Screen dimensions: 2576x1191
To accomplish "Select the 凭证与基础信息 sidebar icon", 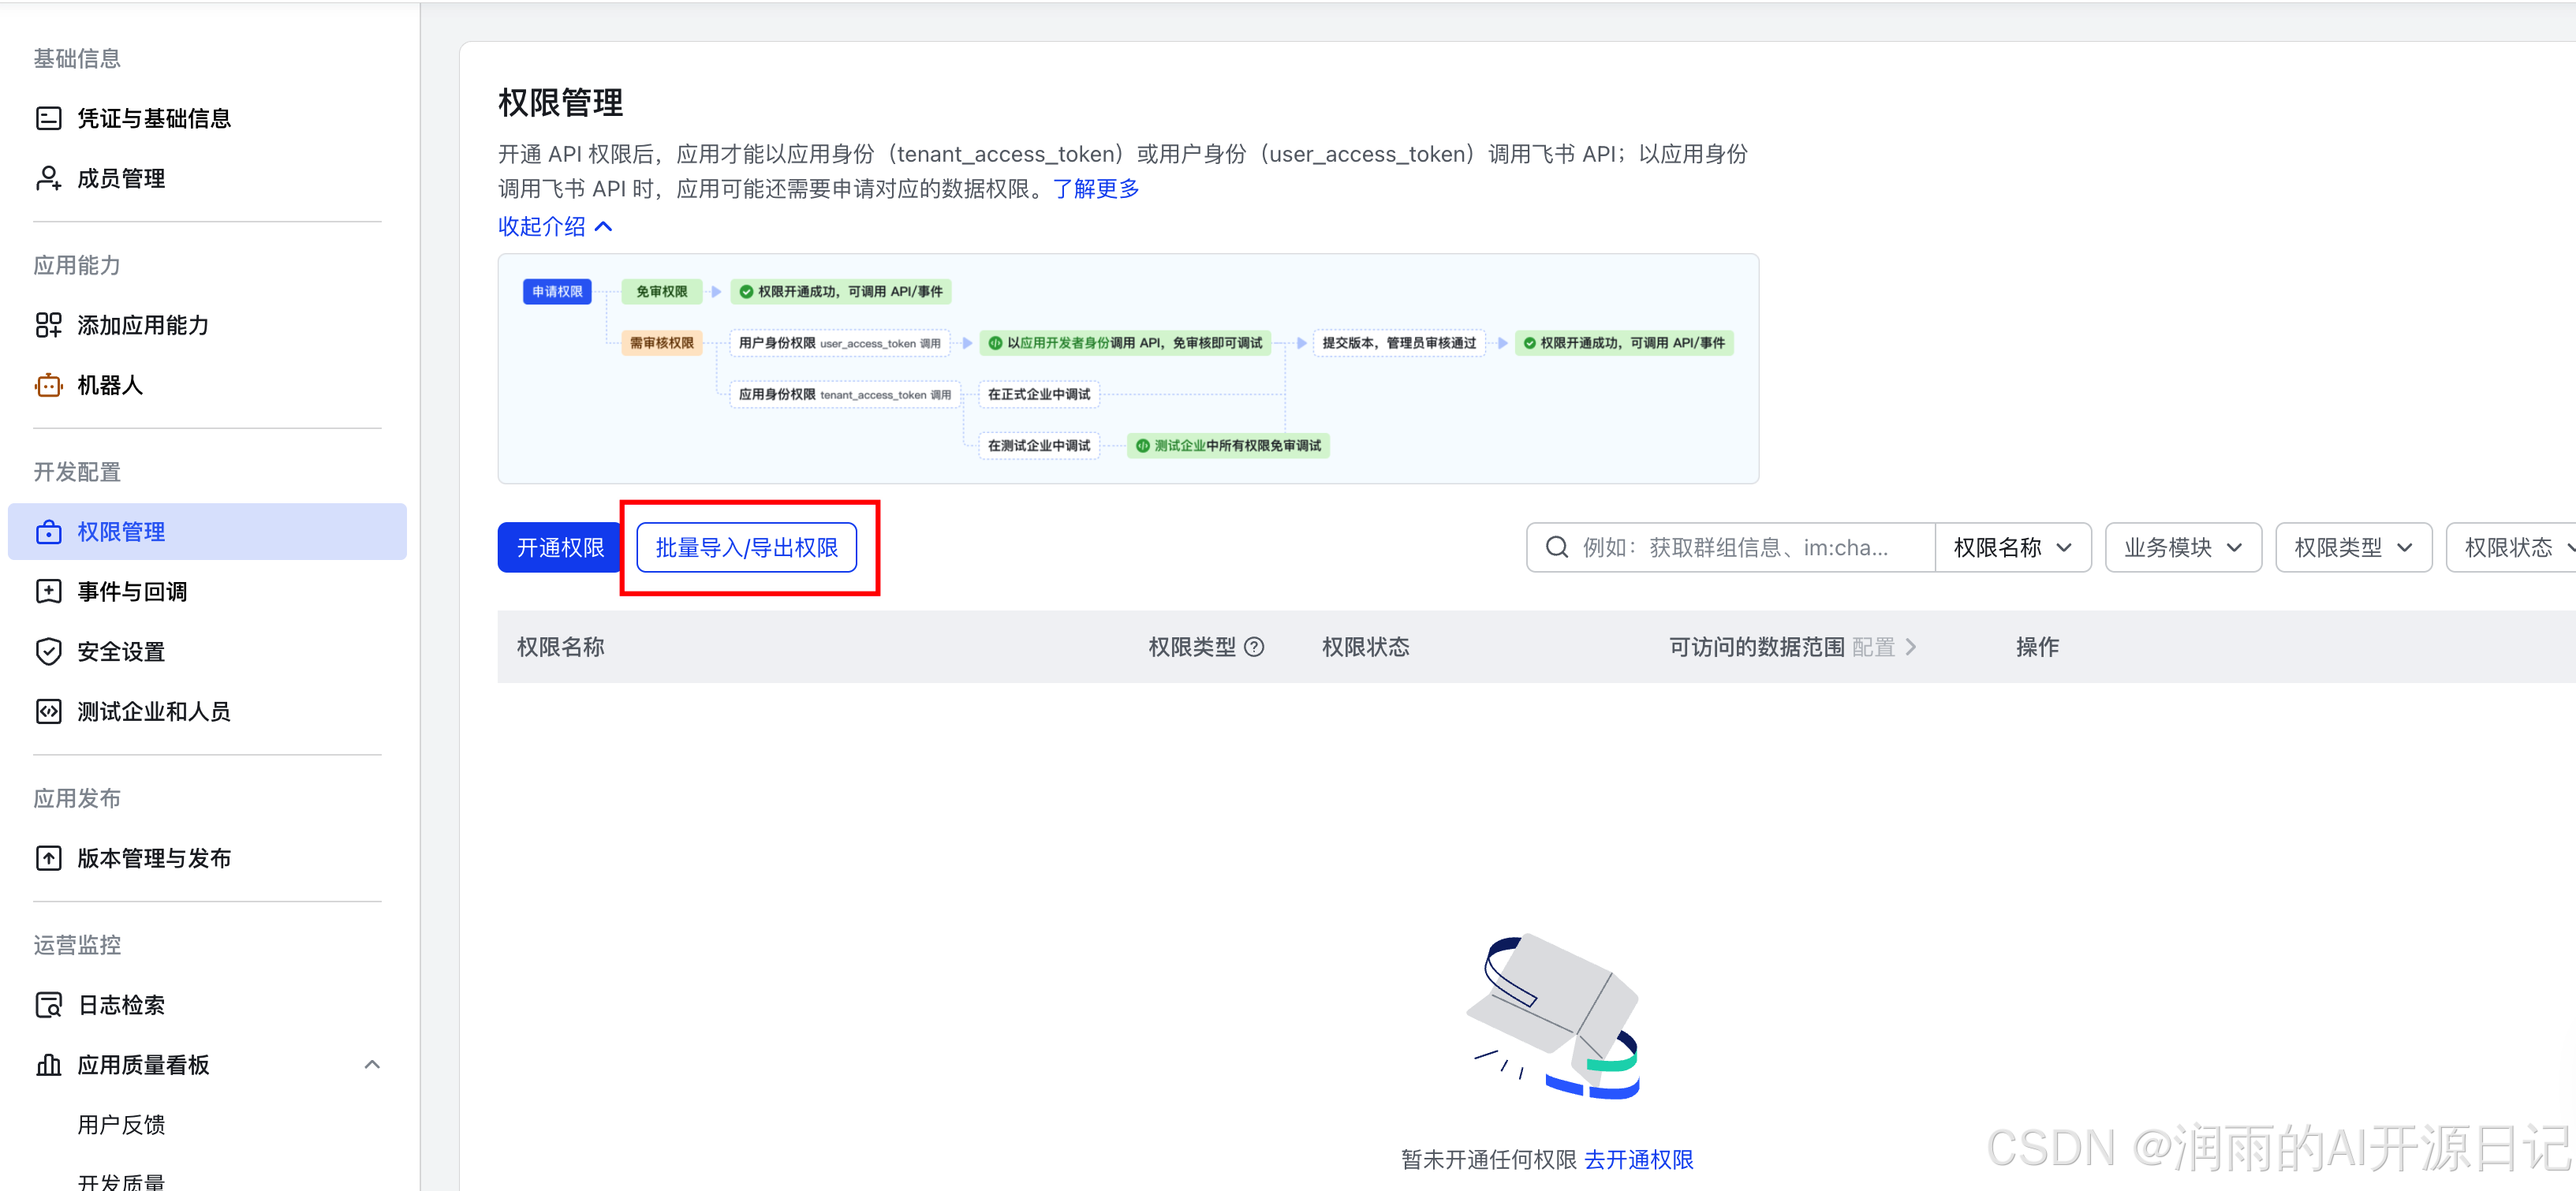I will 49,117.
